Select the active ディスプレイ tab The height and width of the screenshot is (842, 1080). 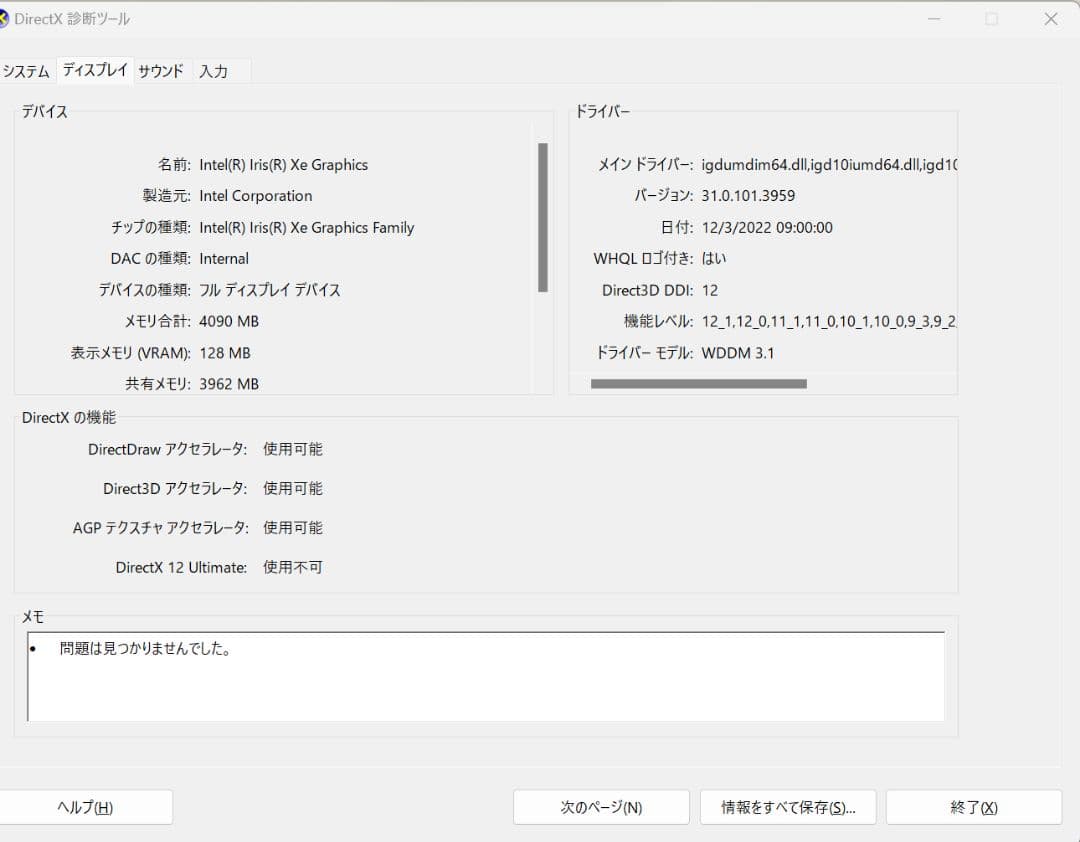pos(95,70)
